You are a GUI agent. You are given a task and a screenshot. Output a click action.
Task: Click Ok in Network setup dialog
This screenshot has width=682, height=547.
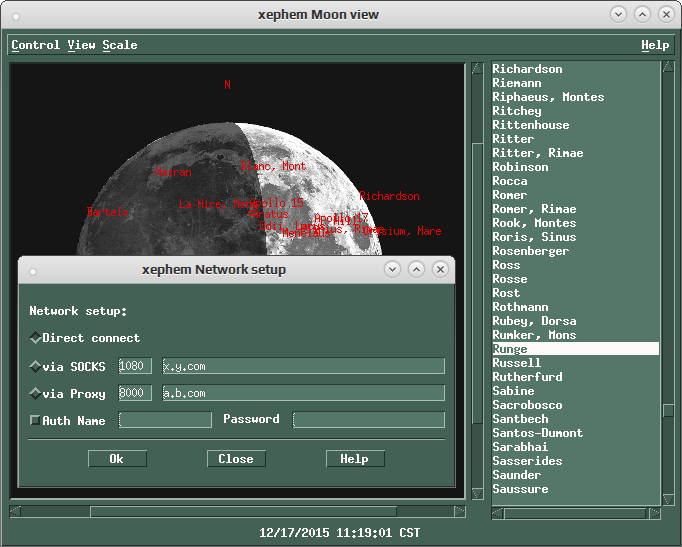click(117, 459)
